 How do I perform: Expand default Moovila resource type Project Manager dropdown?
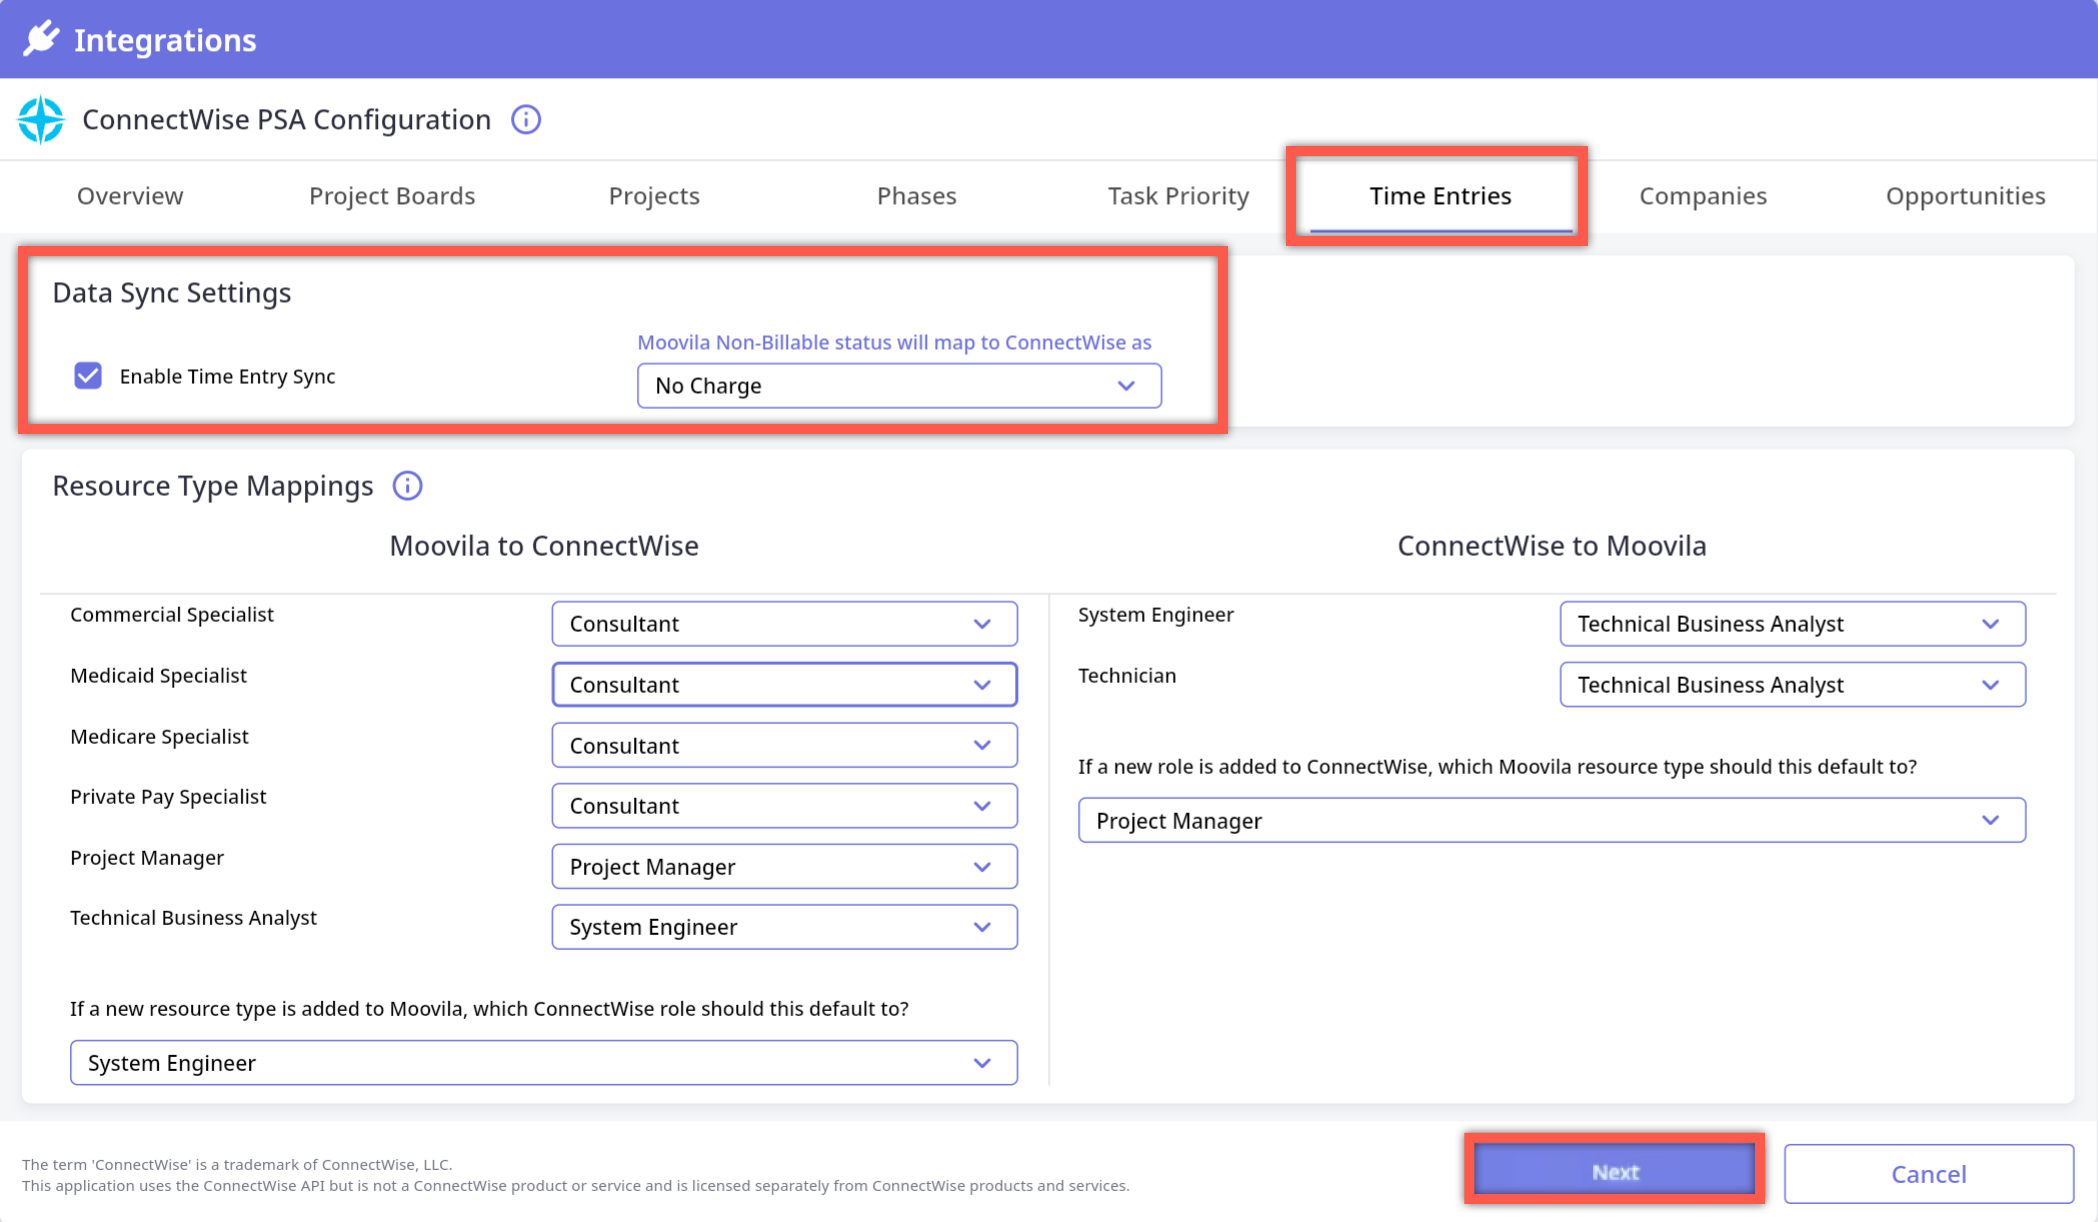(1551, 821)
